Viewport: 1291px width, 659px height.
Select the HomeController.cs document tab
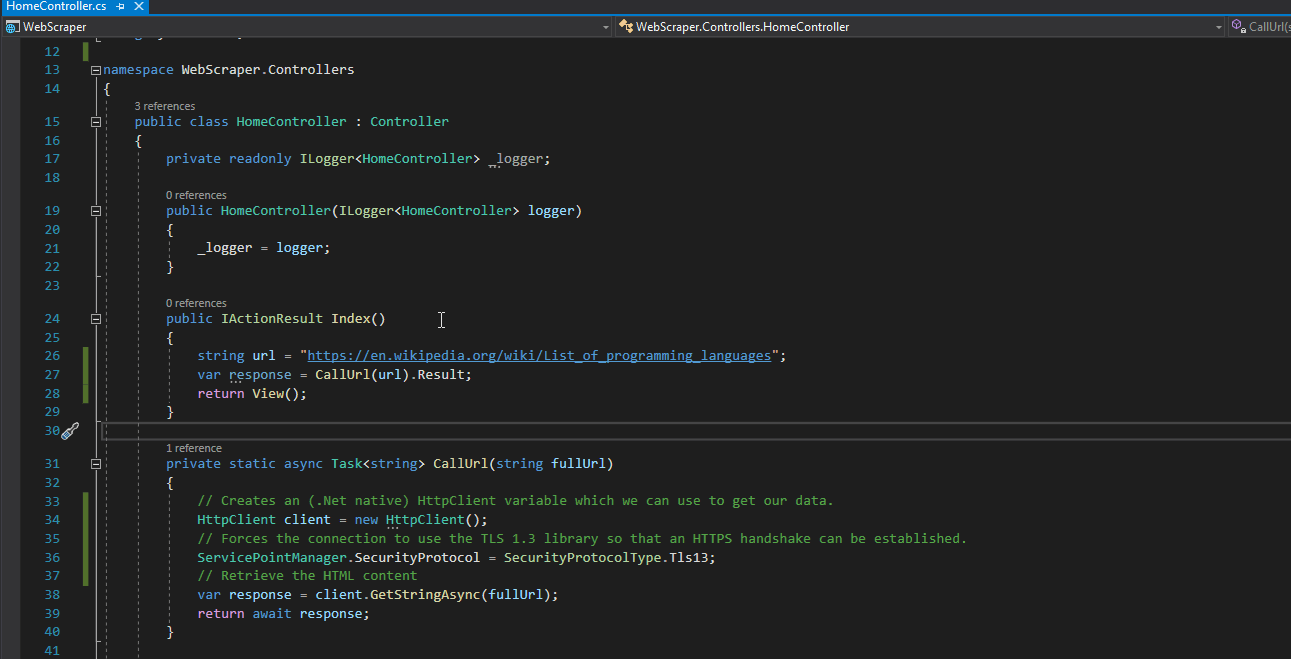55,5
